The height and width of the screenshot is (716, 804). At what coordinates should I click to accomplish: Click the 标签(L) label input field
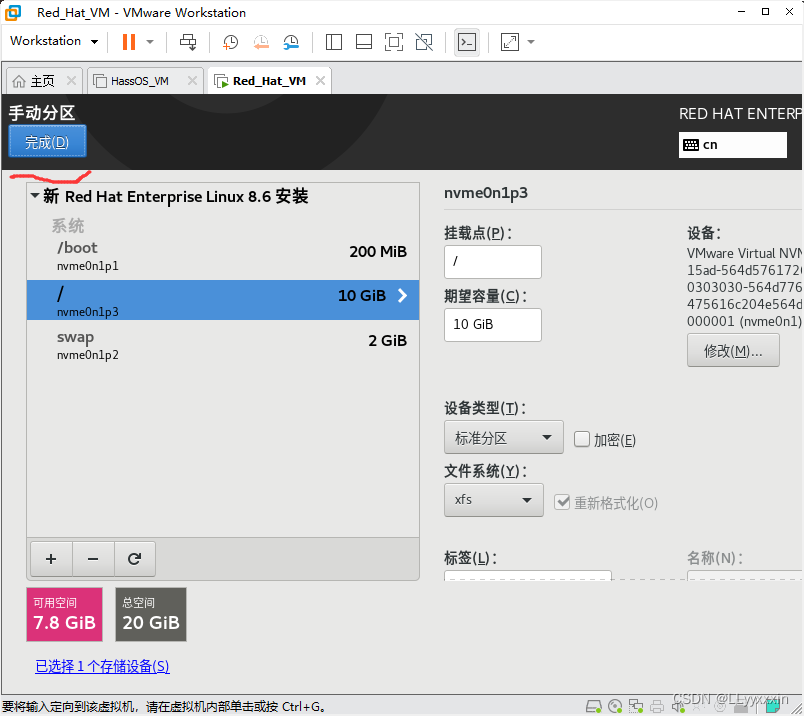pyautogui.click(x=528, y=575)
